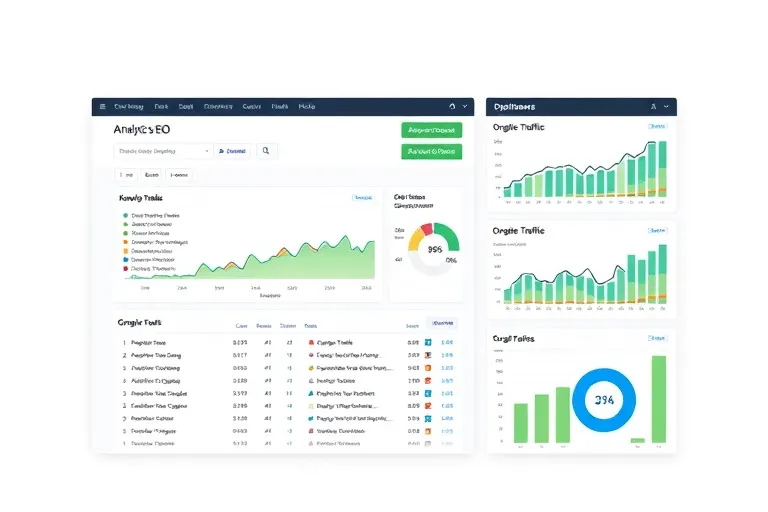Screen dimensions: 768x512
Task: Click the outlined link in the bottom right-panel chart card
Action: [657, 338]
